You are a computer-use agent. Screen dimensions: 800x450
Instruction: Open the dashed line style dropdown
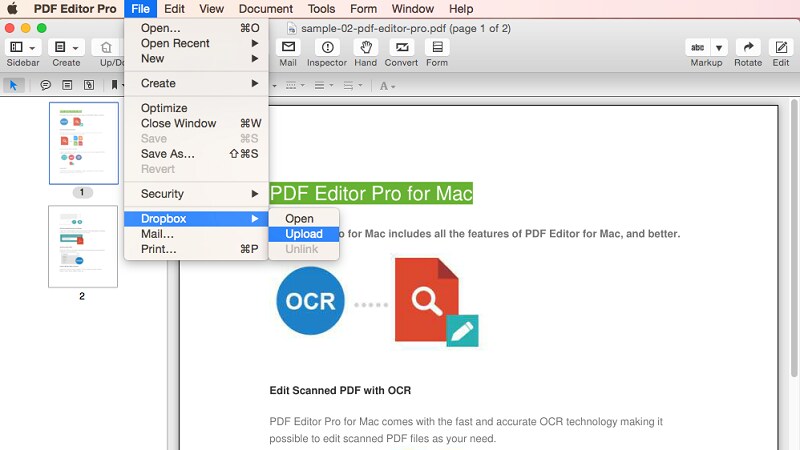click(x=295, y=86)
